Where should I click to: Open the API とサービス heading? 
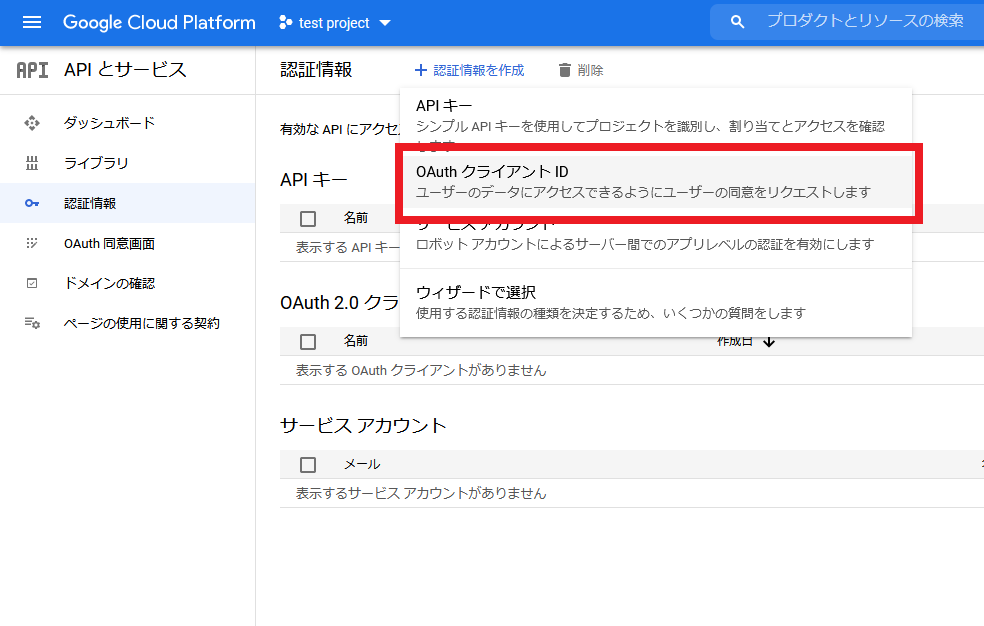126,69
